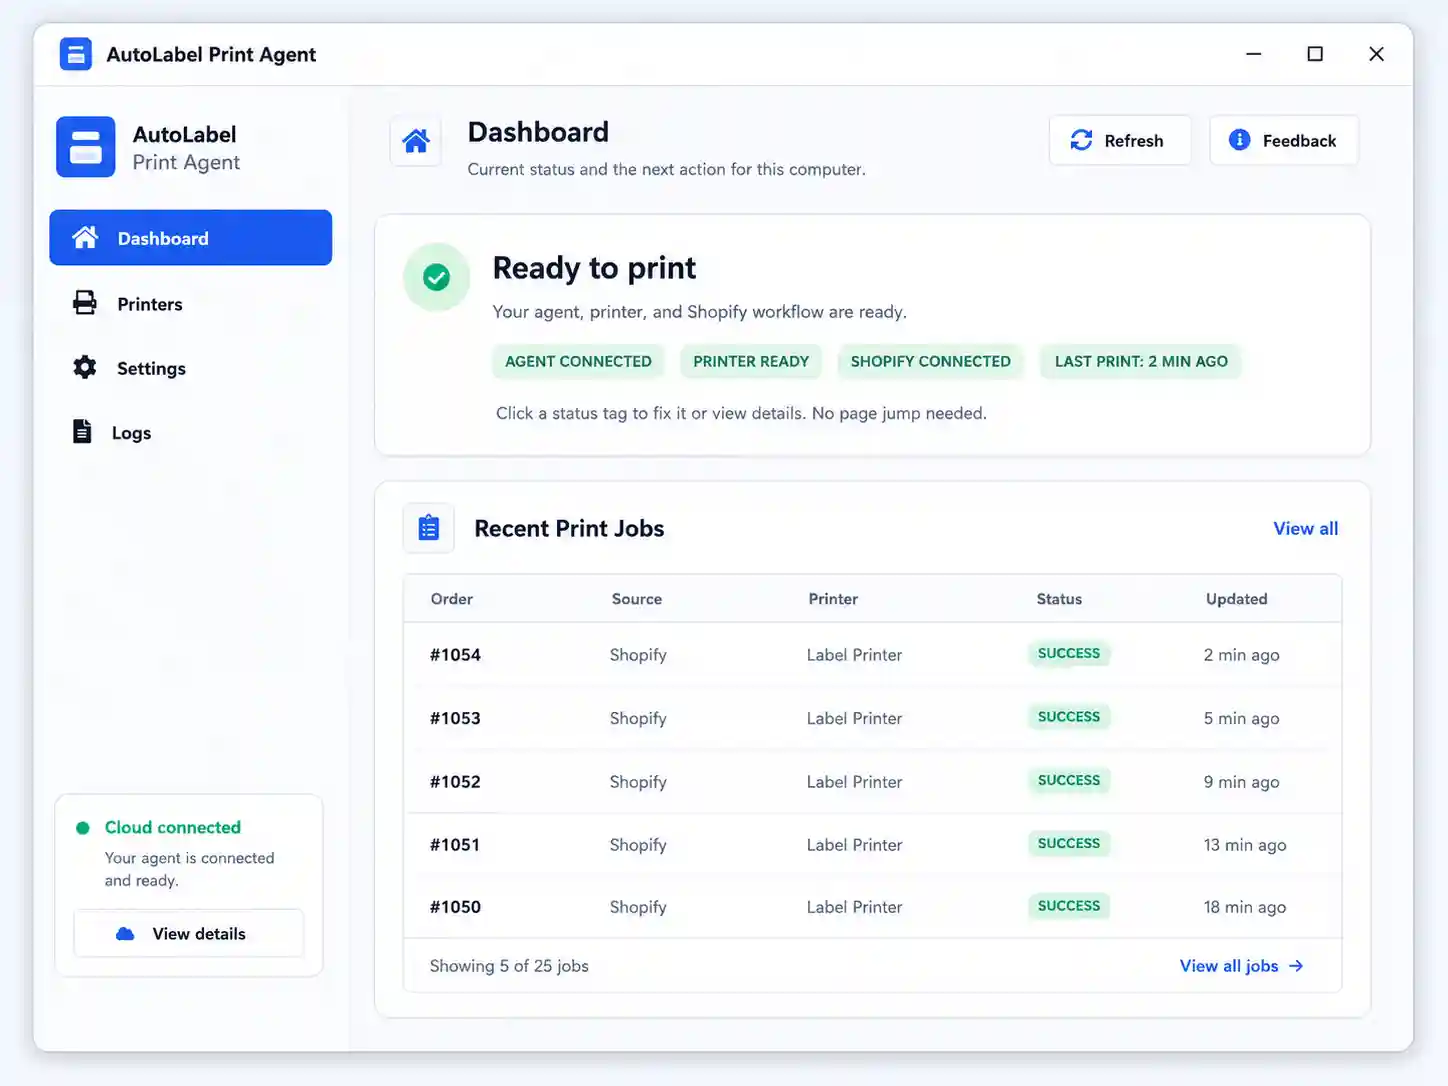Click the clipboard icon next to Recent Print Jobs
The height and width of the screenshot is (1086, 1448).
point(429,528)
